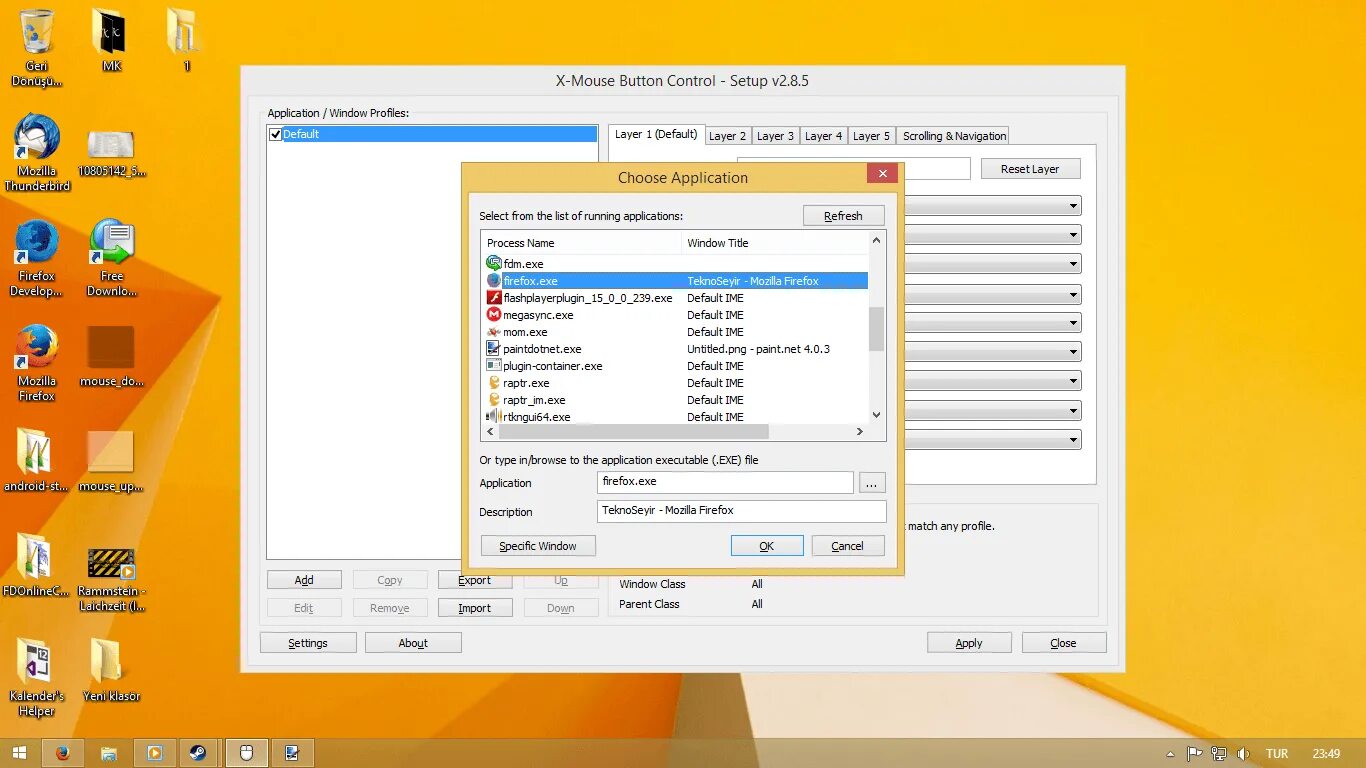This screenshot has height=768, width=1366.
Task: Click "Untitled.png - paint.net 4.0.3" window title
Action: (x=759, y=349)
